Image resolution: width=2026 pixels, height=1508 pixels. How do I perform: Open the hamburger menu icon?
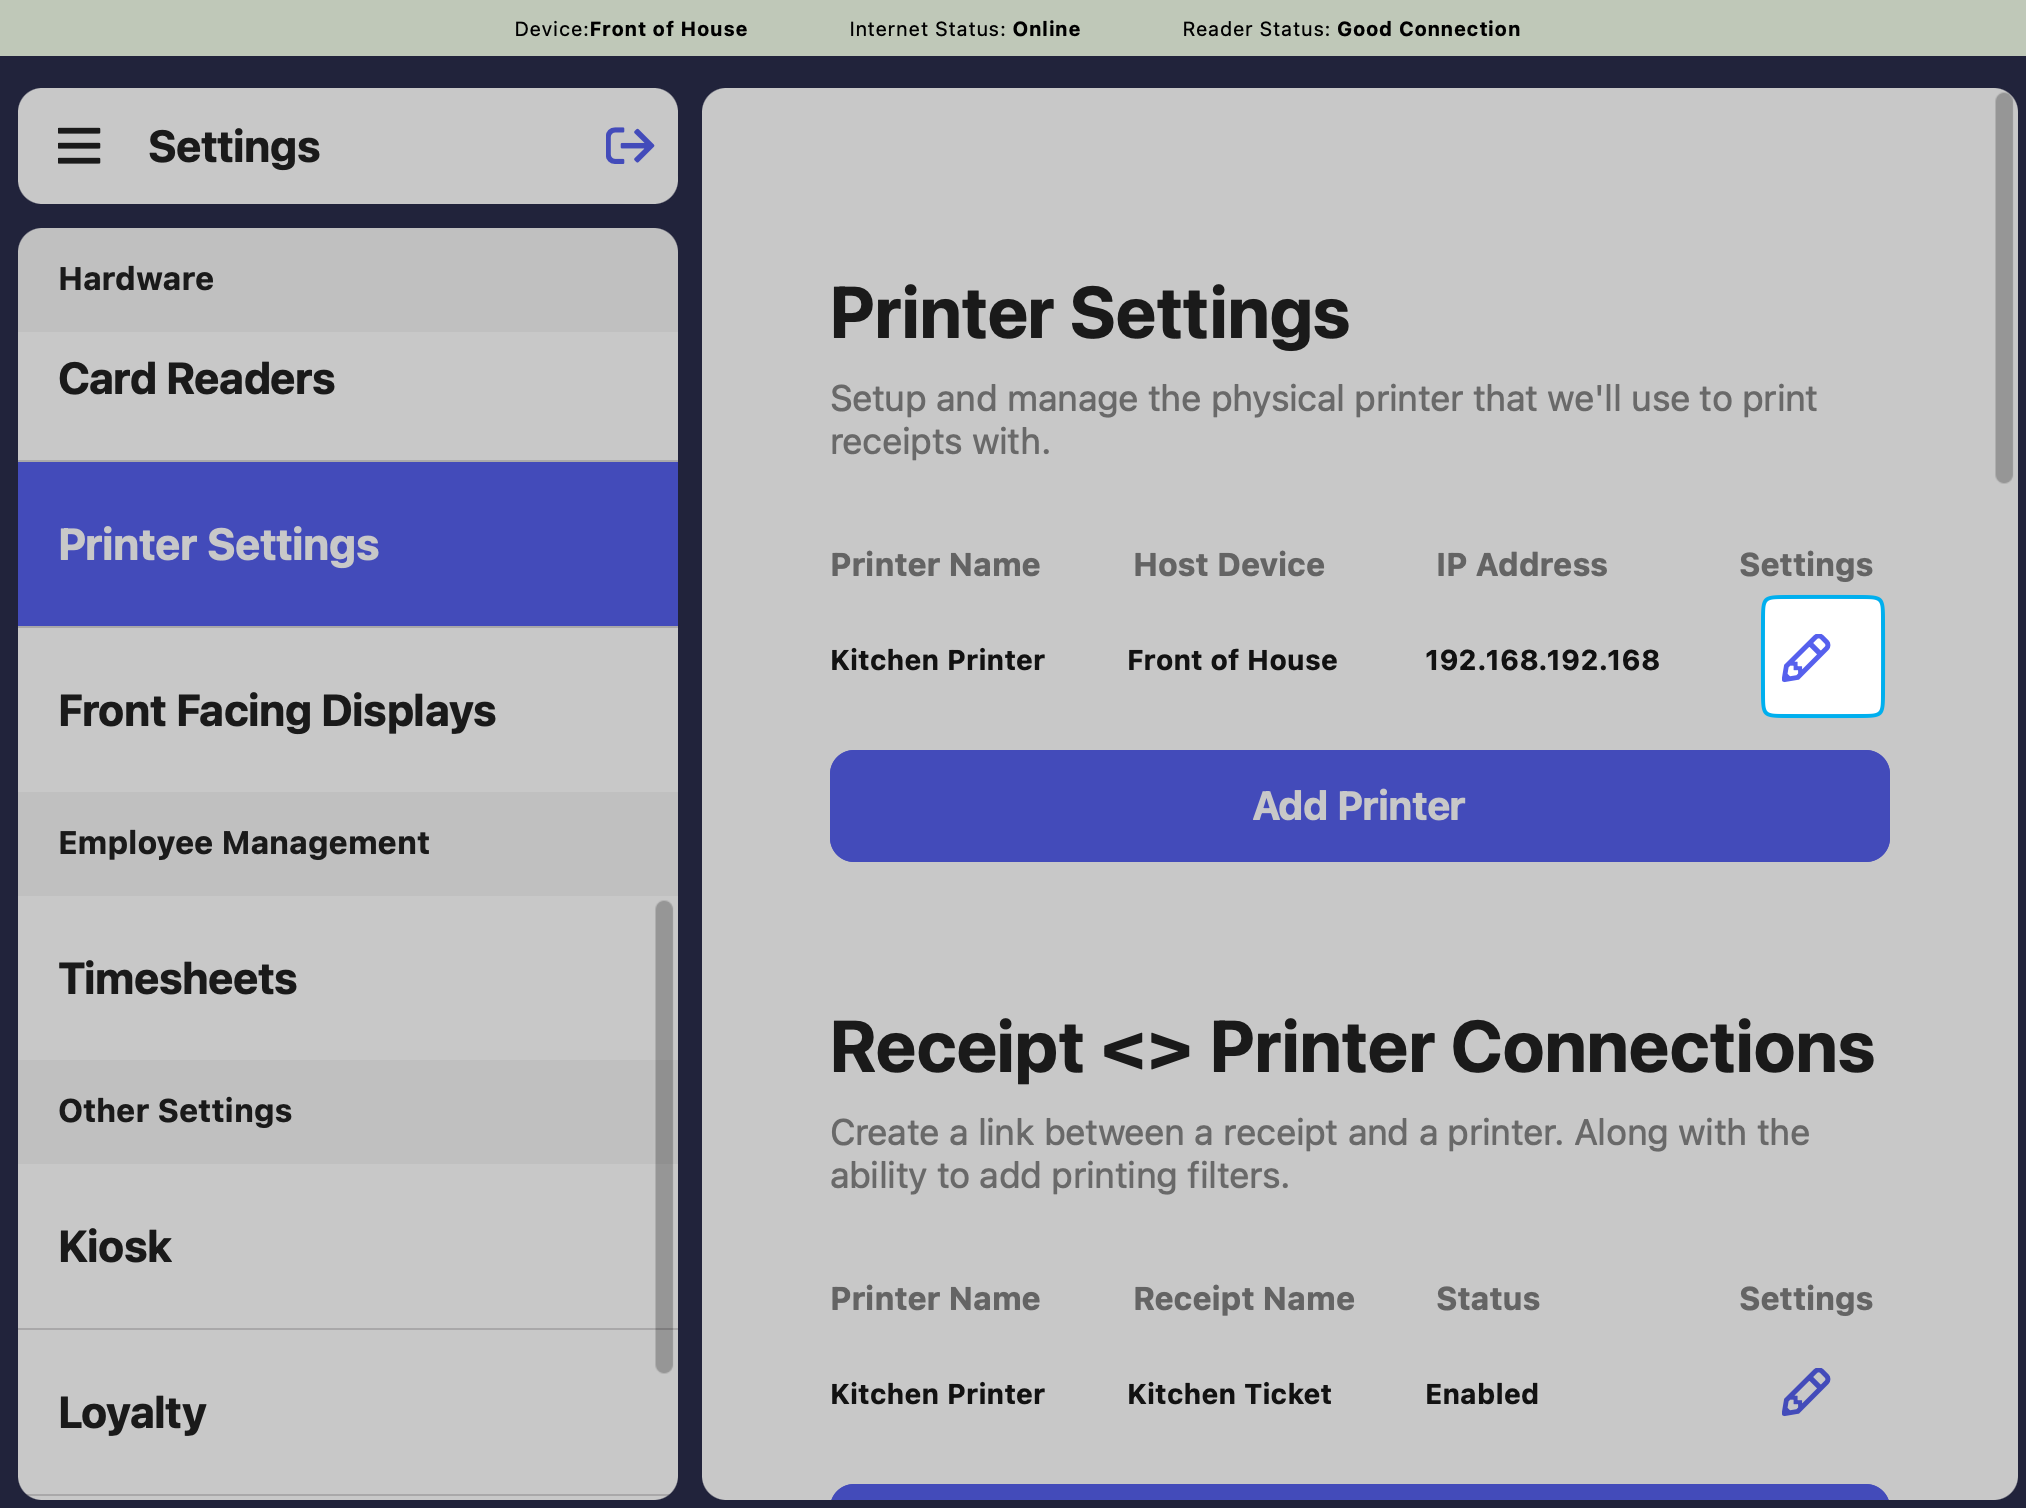[x=79, y=146]
